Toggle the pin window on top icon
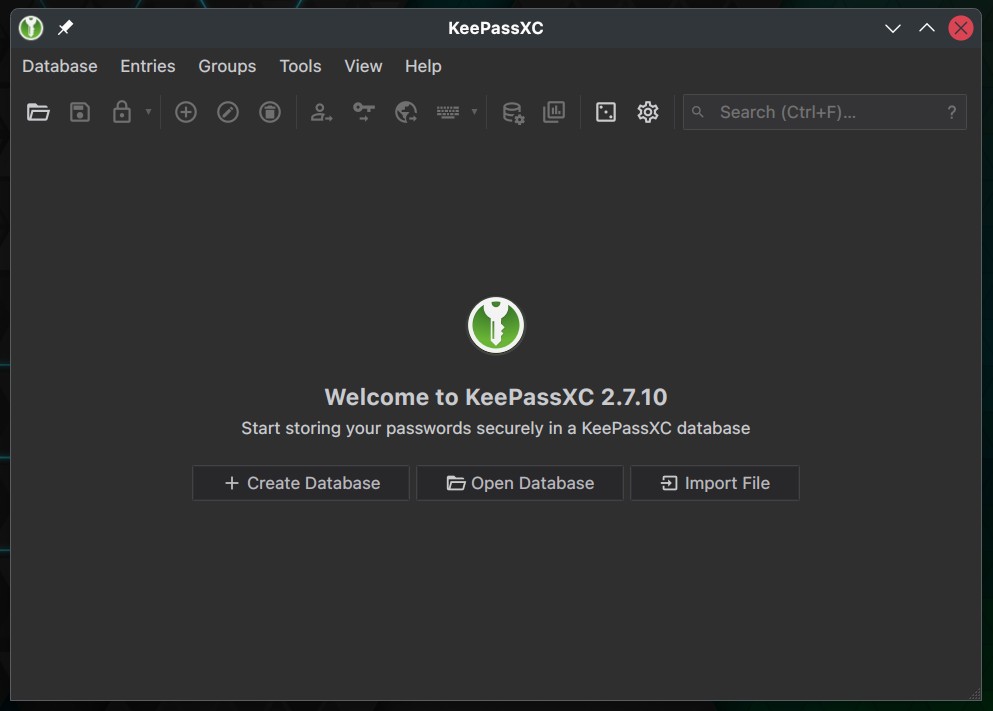 click(65, 28)
